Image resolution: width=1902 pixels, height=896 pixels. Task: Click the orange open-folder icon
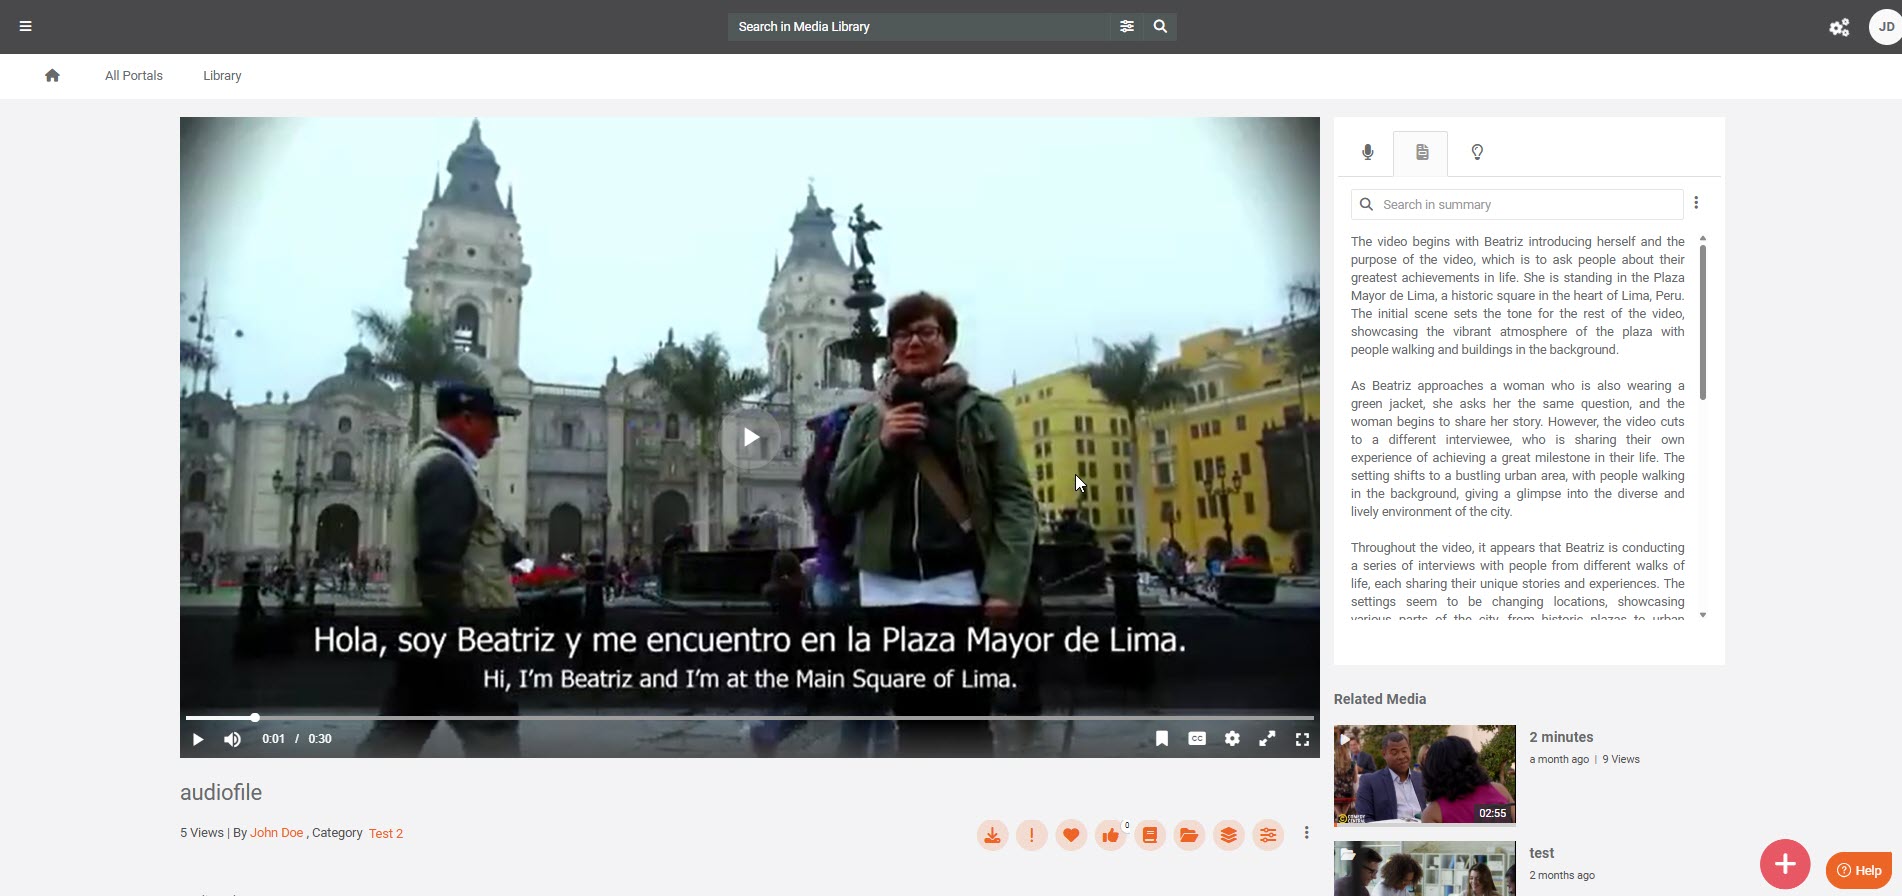[1189, 835]
